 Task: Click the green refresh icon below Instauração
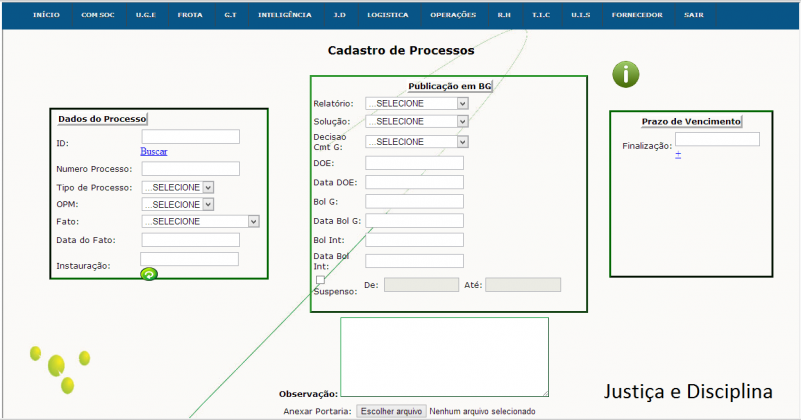[x=148, y=274]
